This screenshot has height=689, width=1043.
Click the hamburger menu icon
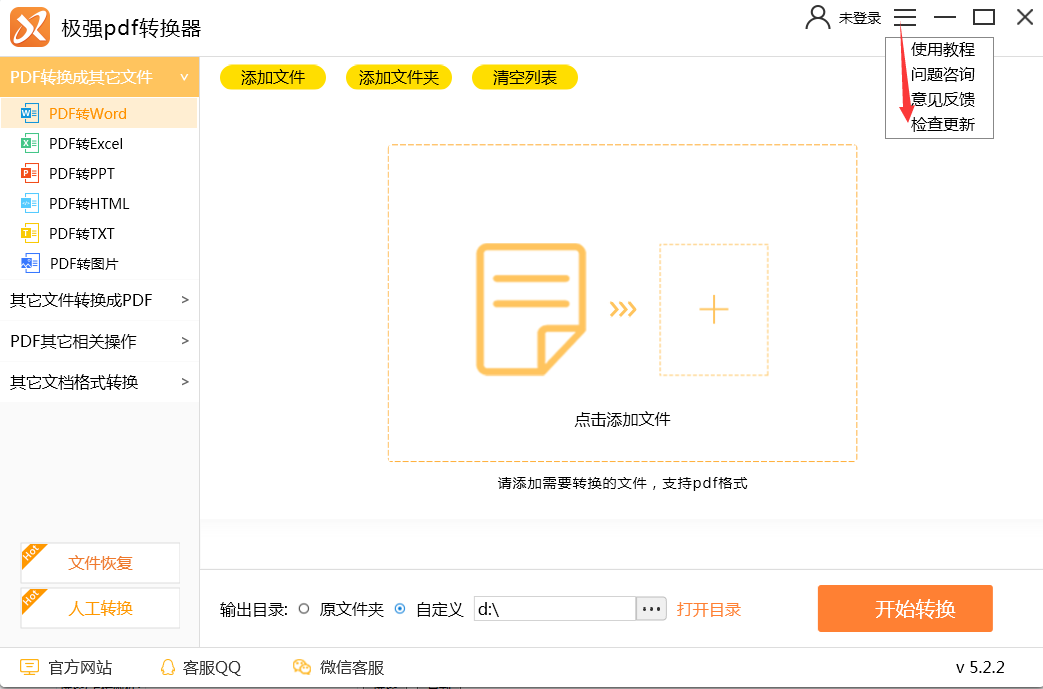905,17
